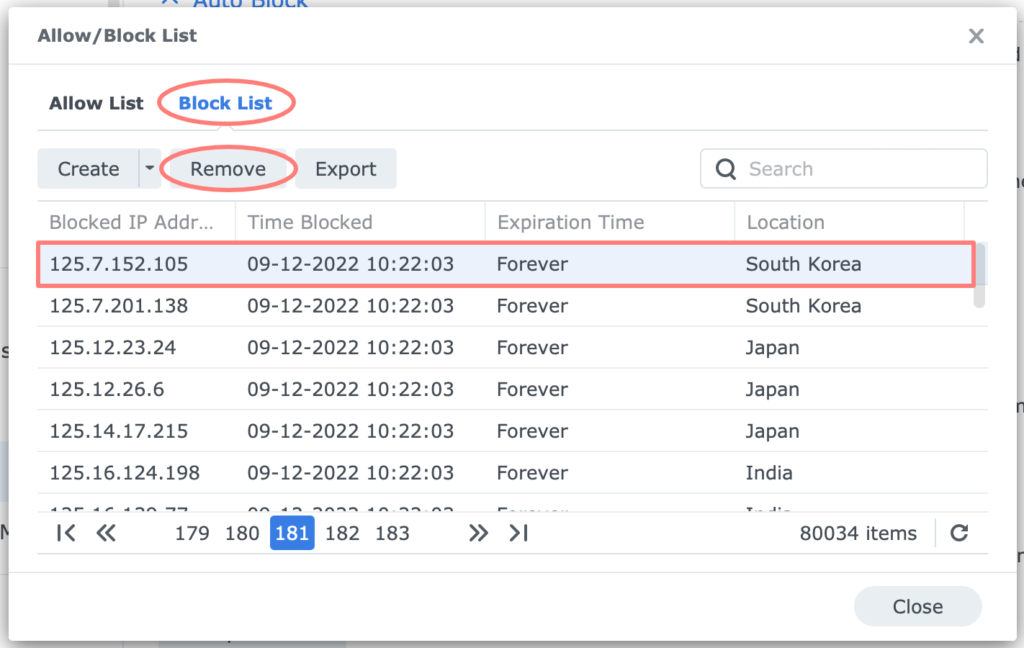Click Forever expiration in 125.14.17.215 row
1024x648 pixels.
point(532,431)
